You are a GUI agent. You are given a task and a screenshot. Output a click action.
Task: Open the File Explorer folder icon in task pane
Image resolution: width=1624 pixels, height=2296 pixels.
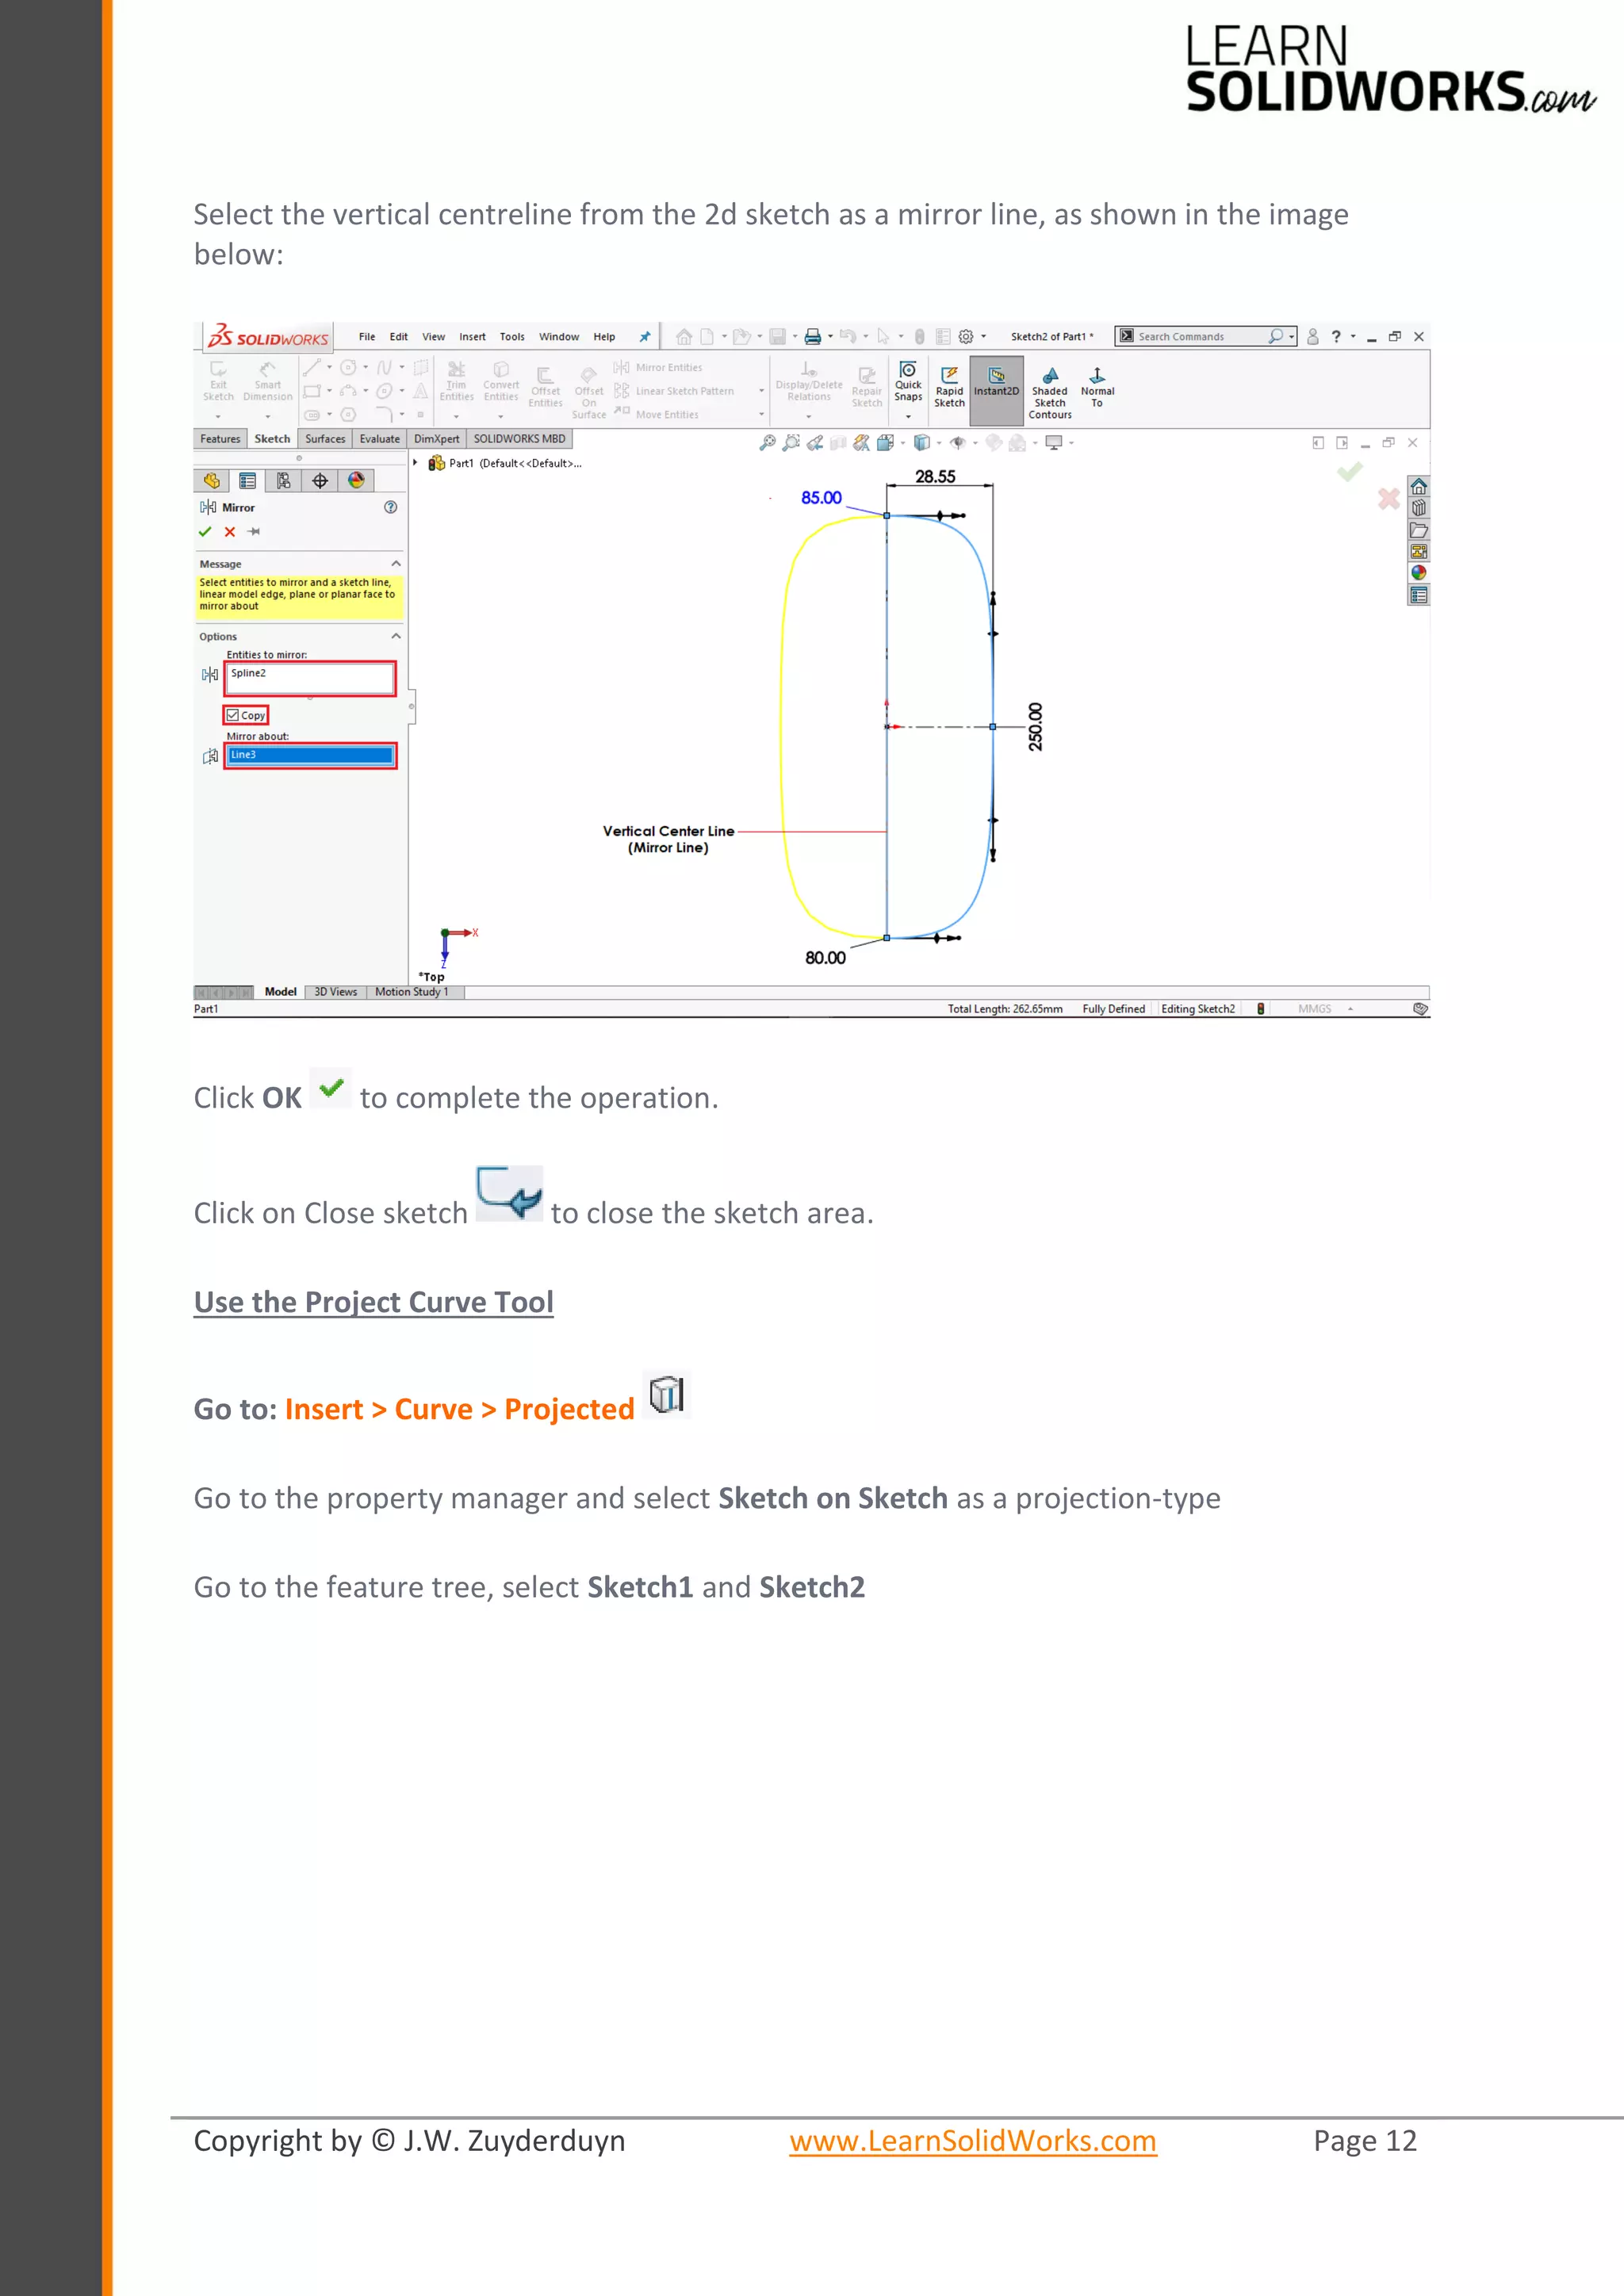1418,530
